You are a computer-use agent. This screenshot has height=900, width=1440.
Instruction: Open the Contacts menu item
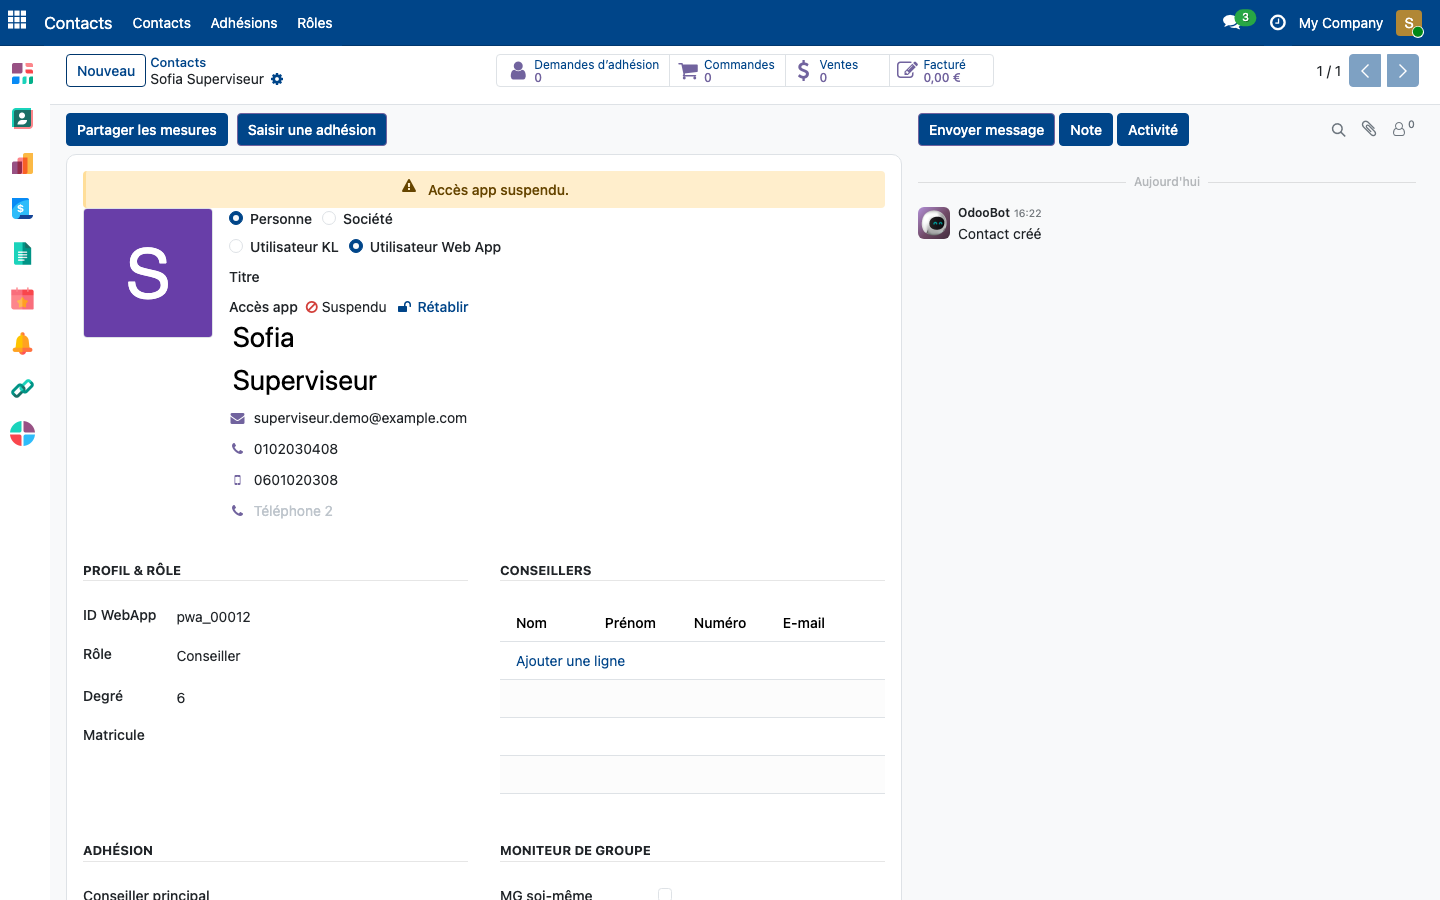pos(161,23)
